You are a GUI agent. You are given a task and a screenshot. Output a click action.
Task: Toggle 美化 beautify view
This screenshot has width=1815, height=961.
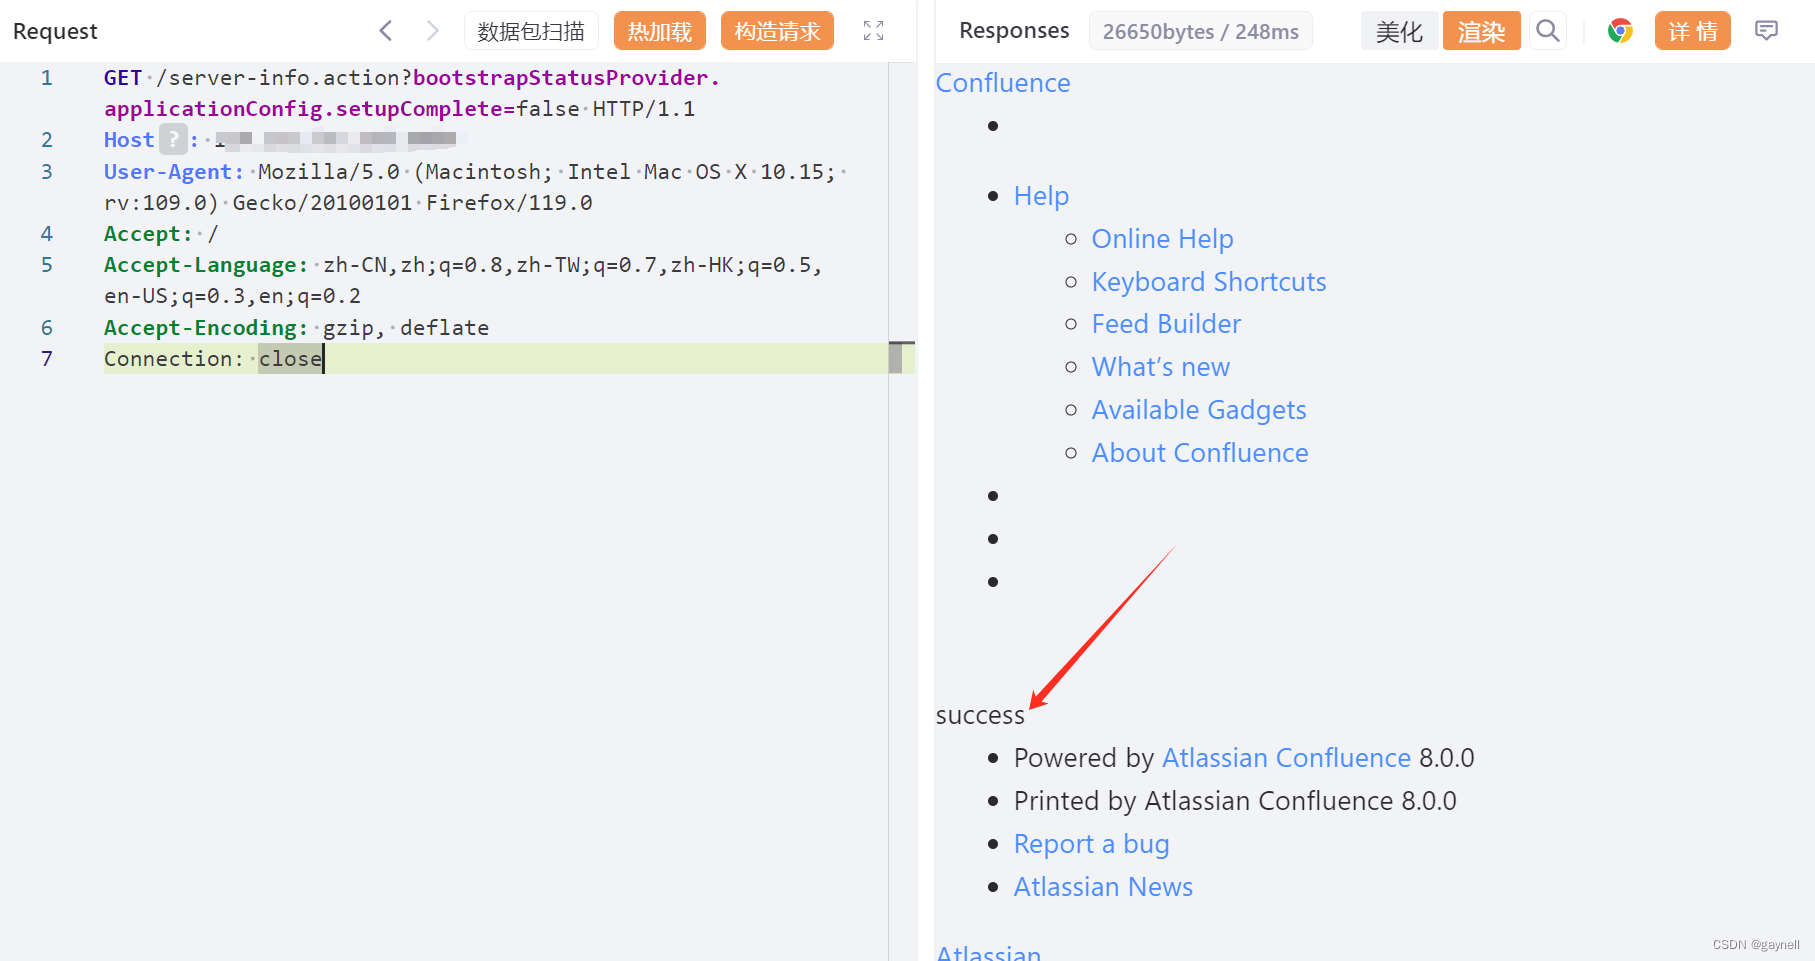click(x=1399, y=31)
